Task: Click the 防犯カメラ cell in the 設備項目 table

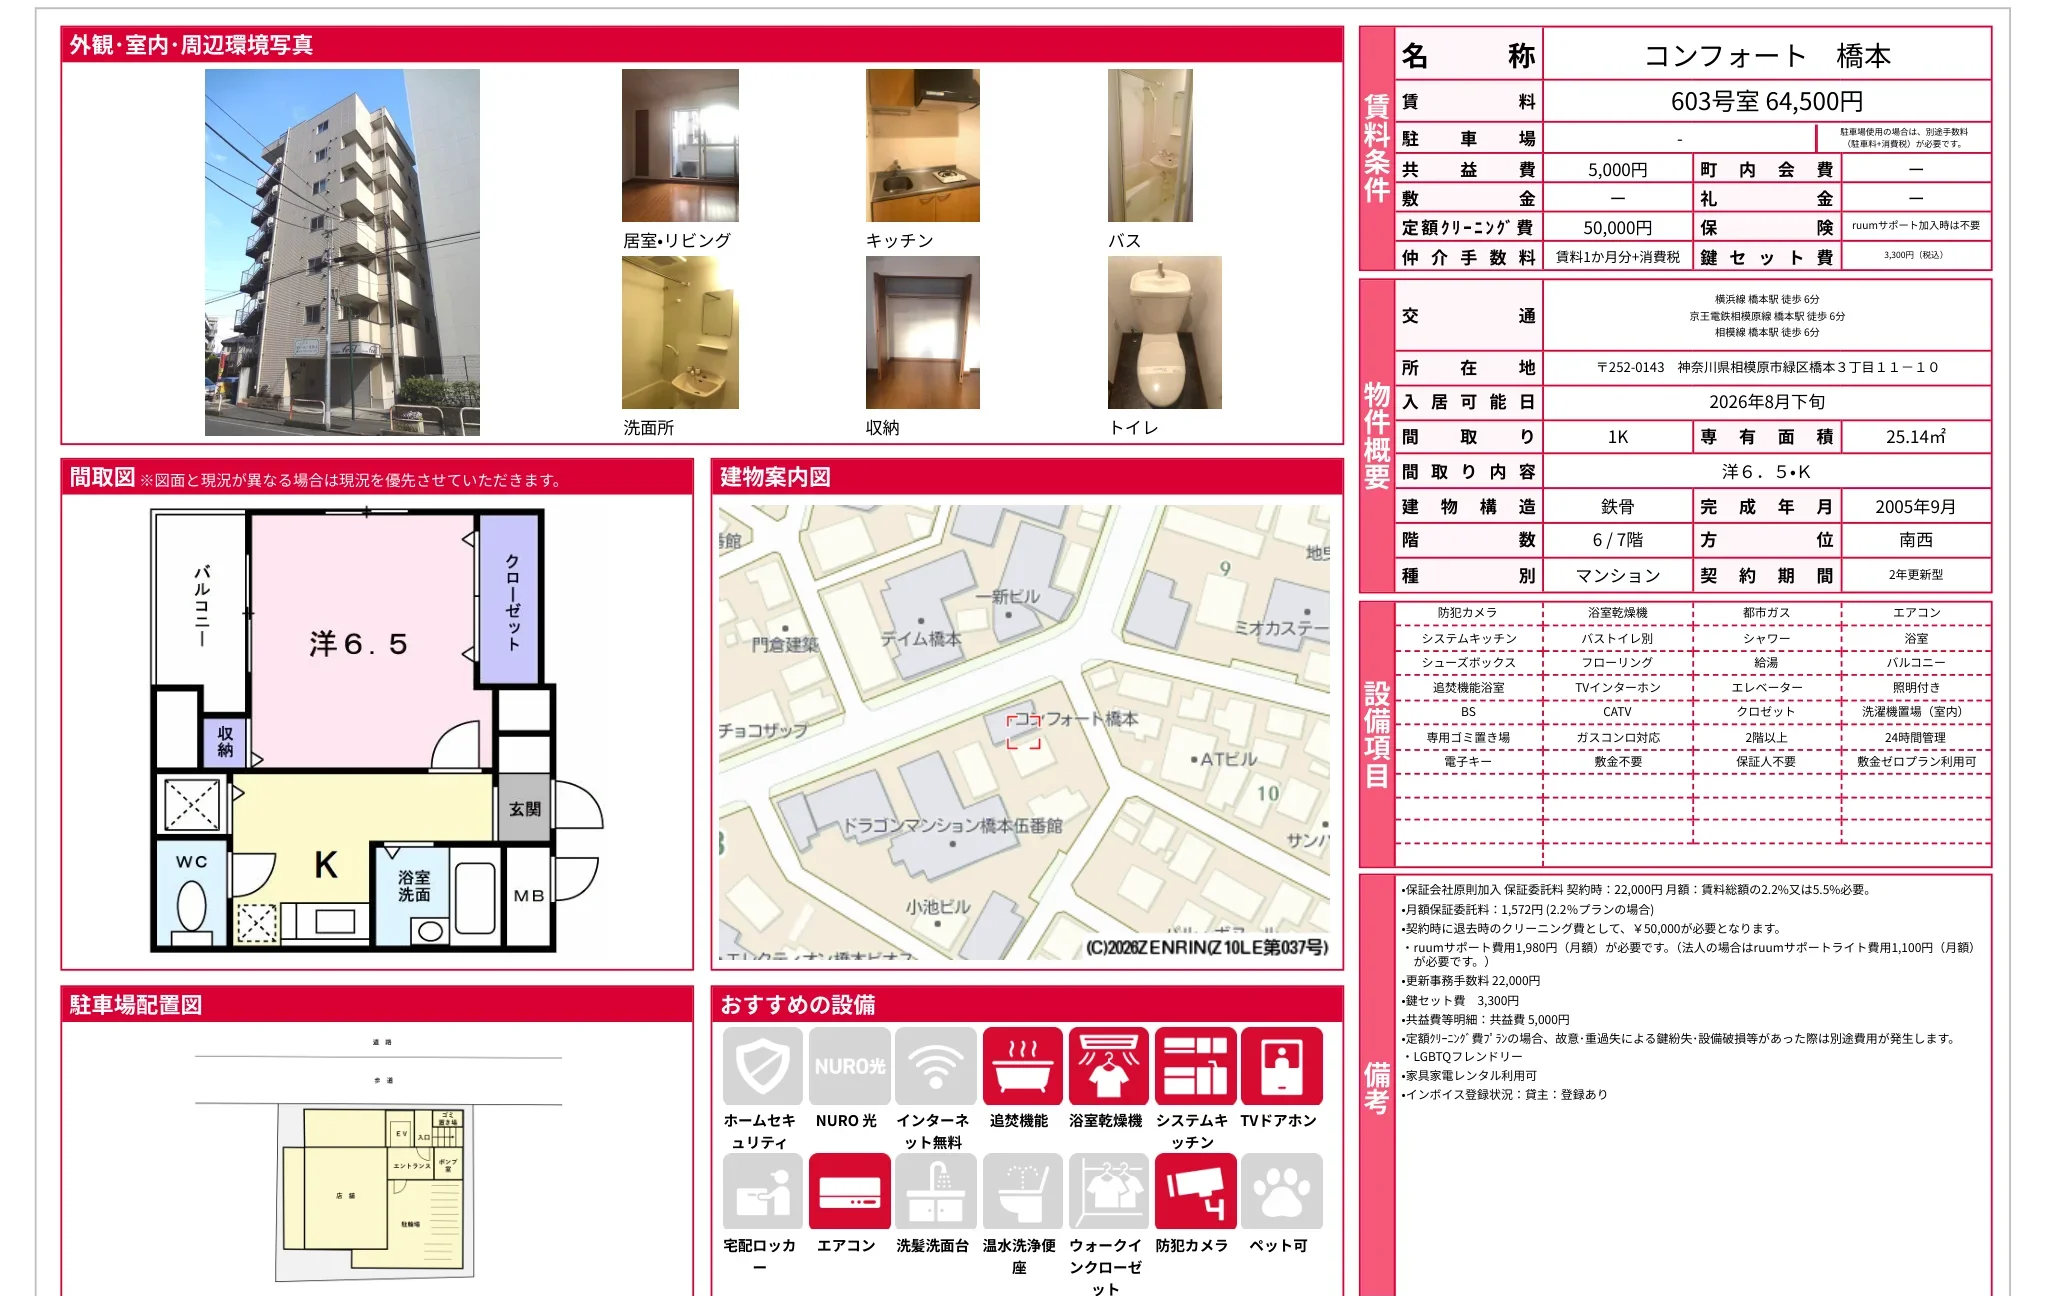Action: [1468, 613]
